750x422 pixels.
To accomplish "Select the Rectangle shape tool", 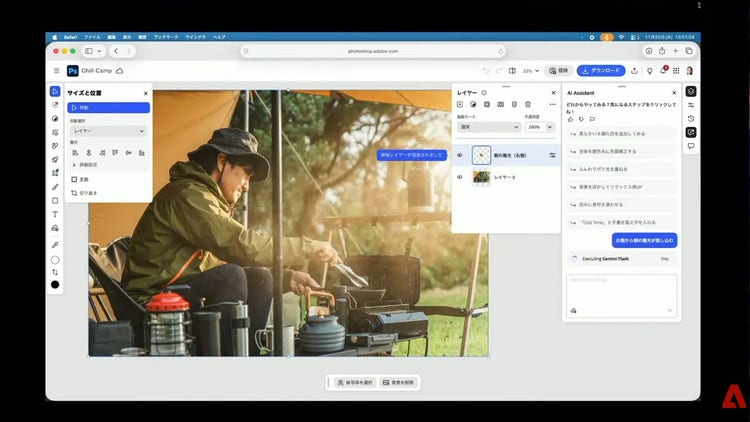I will (x=55, y=200).
